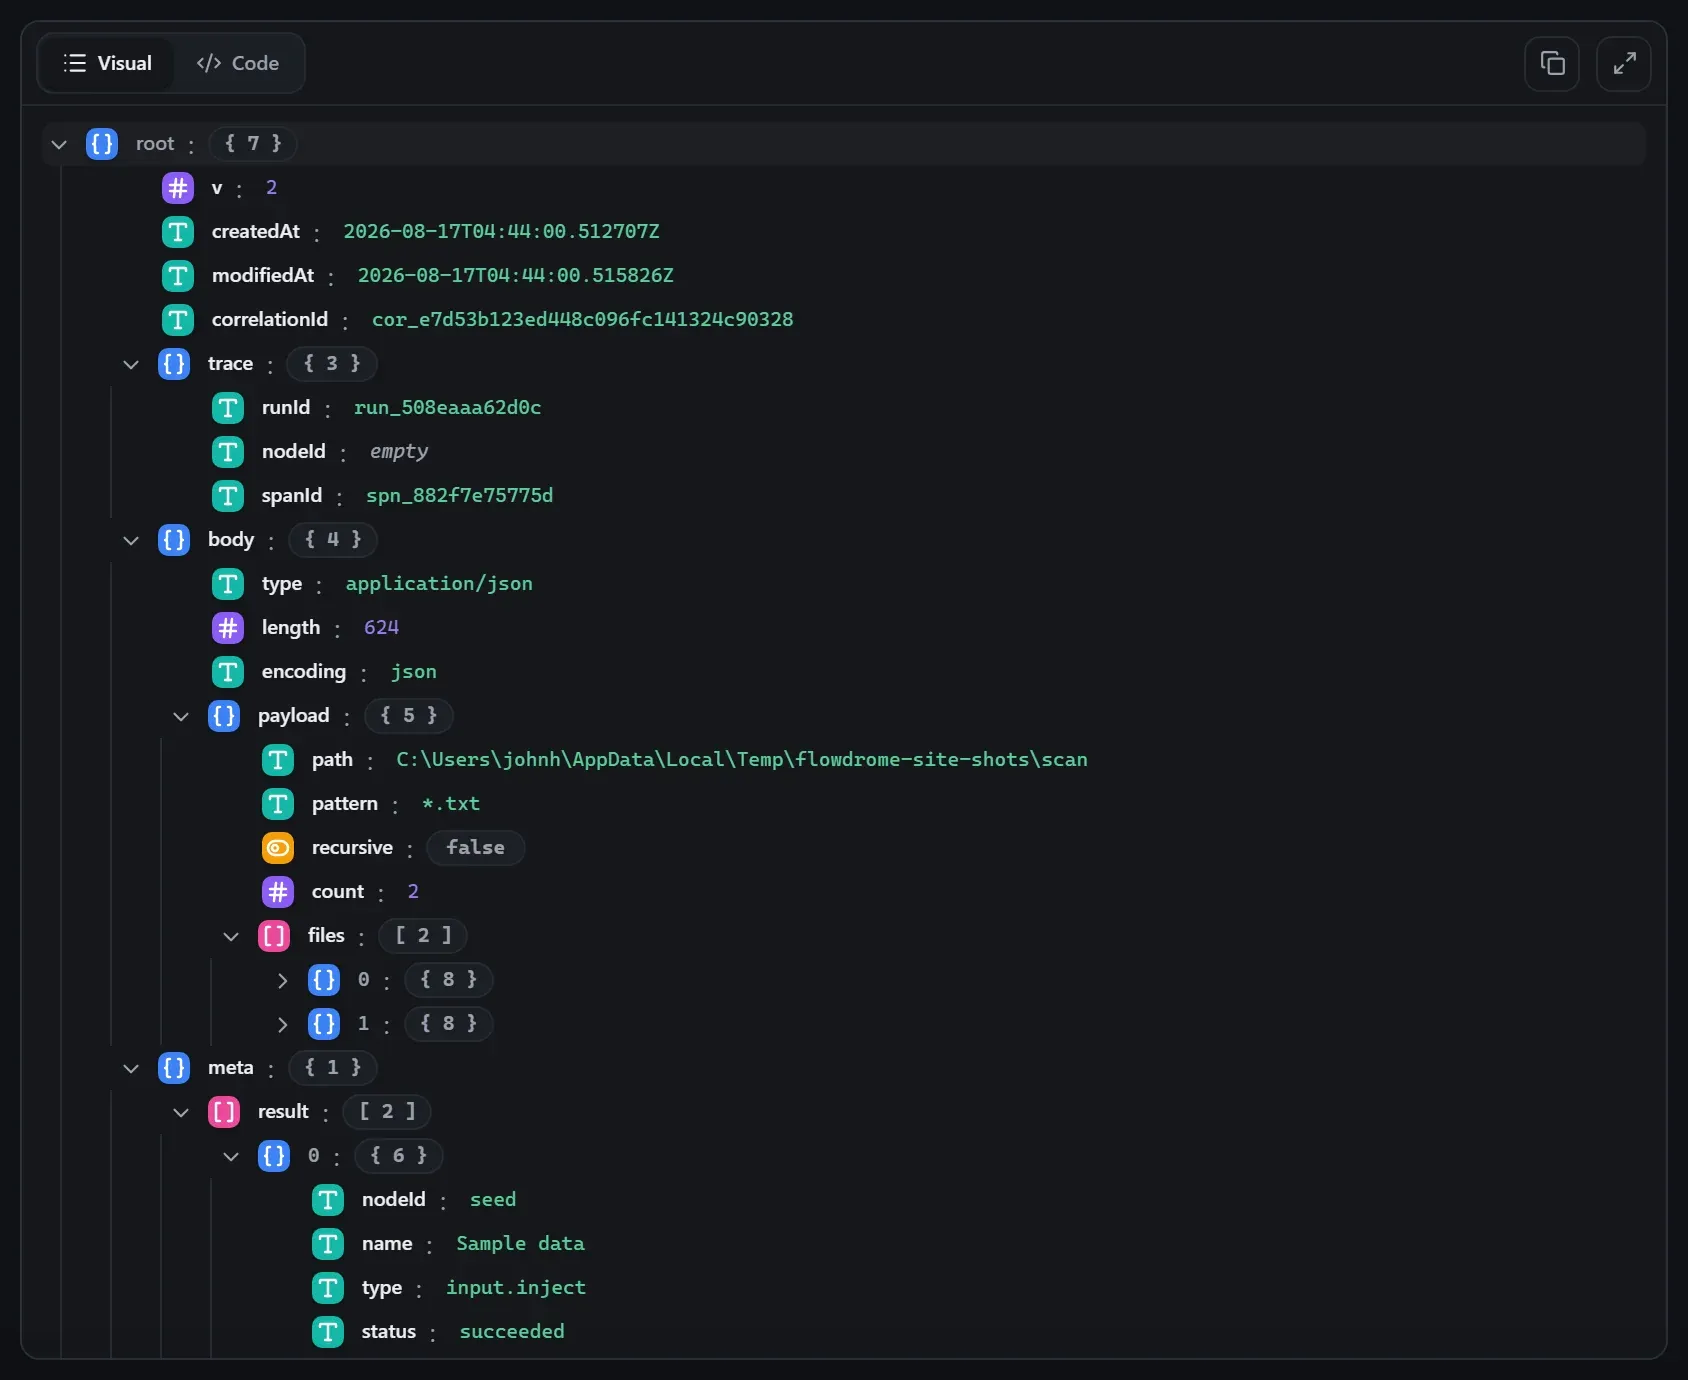
Task: Select the seed nodeId value
Action: pyautogui.click(x=493, y=1200)
